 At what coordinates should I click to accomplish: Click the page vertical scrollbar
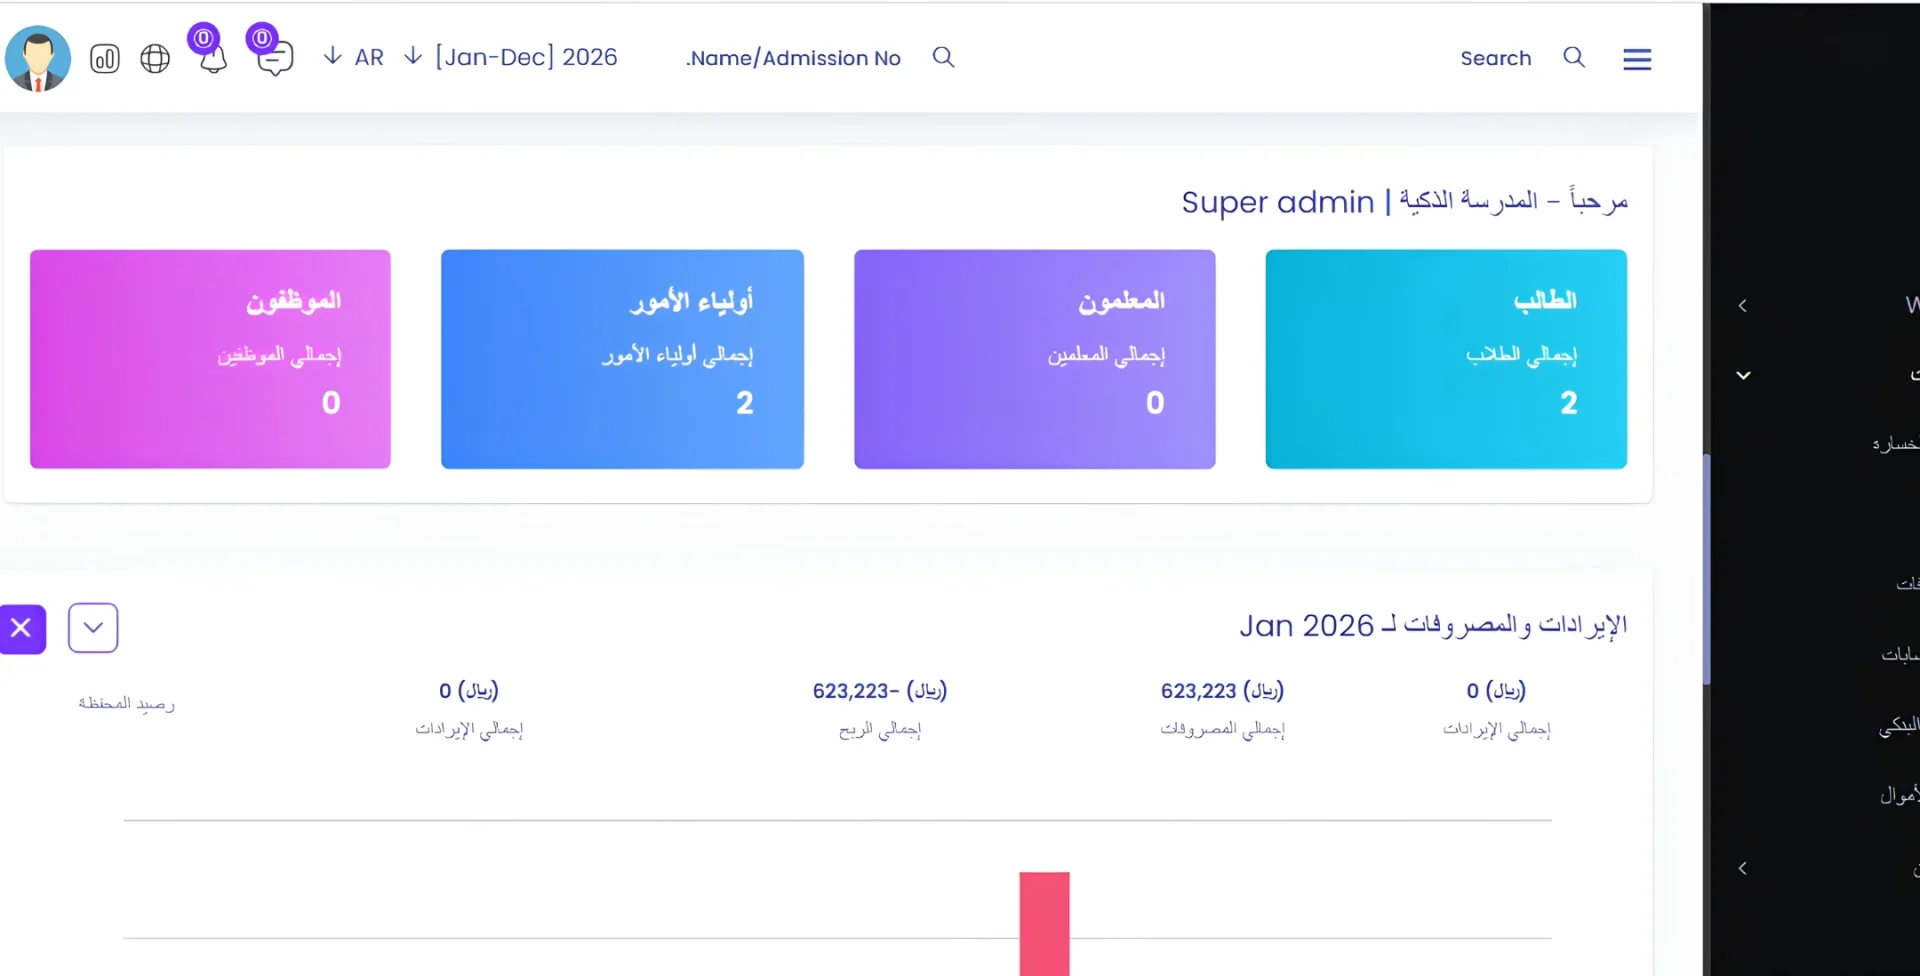click(1706, 569)
